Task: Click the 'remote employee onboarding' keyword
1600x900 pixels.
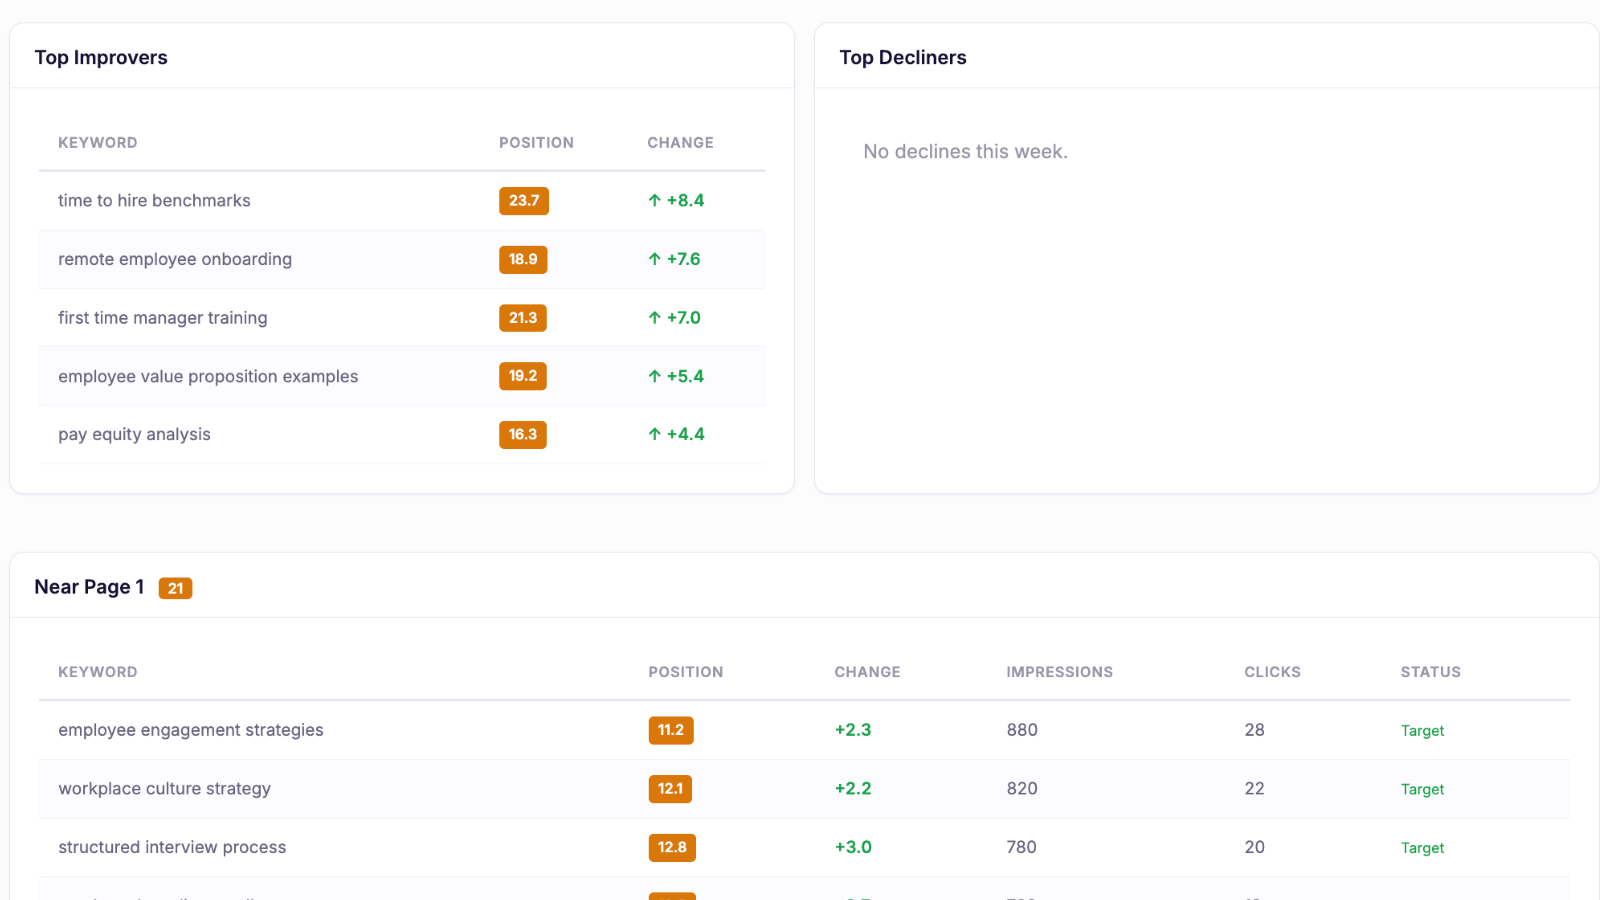Action: [x=175, y=259]
